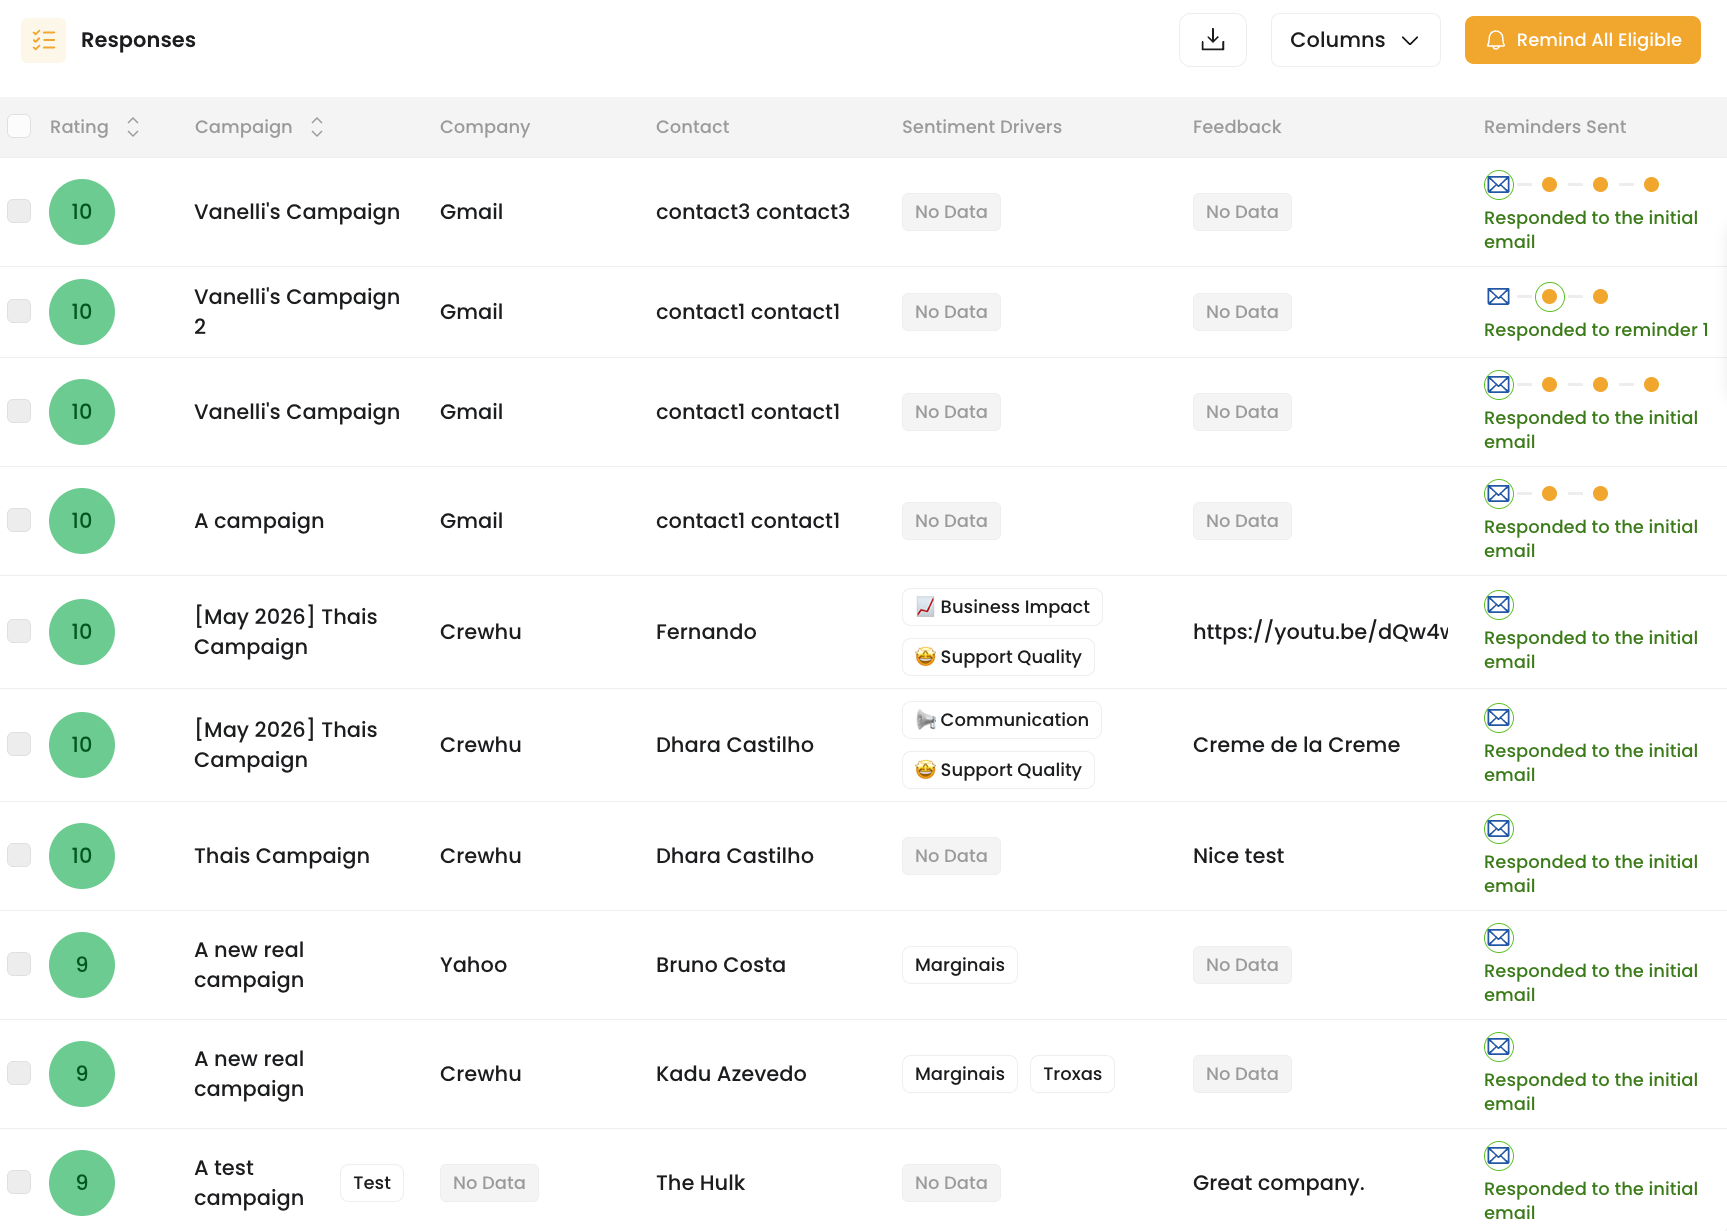Image resolution: width=1727 pixels, height=1231 pixels.
Task: Tick the Nice test row checkbox
Action: (x=19, y=855)
